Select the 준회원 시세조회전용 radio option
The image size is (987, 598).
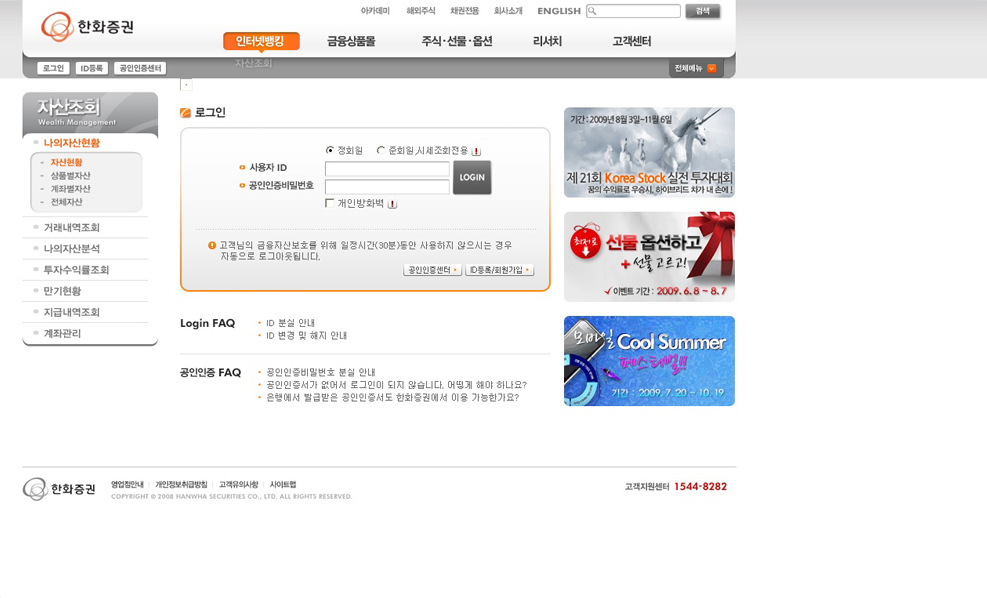coord(381,151)
